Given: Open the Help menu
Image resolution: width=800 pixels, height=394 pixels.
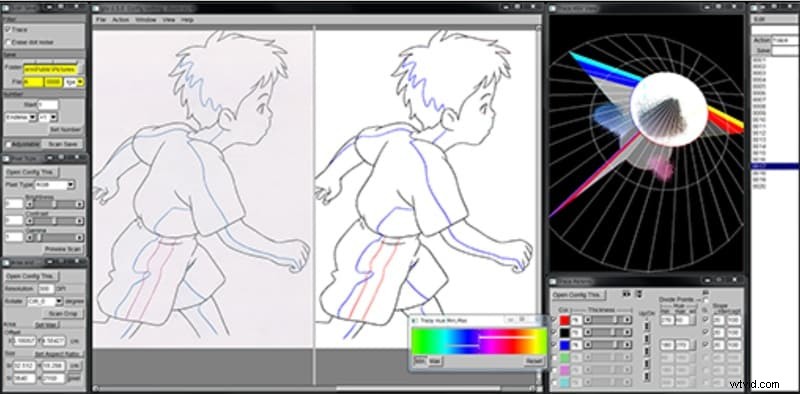Looking at the screenshot, I should [187, 19].
